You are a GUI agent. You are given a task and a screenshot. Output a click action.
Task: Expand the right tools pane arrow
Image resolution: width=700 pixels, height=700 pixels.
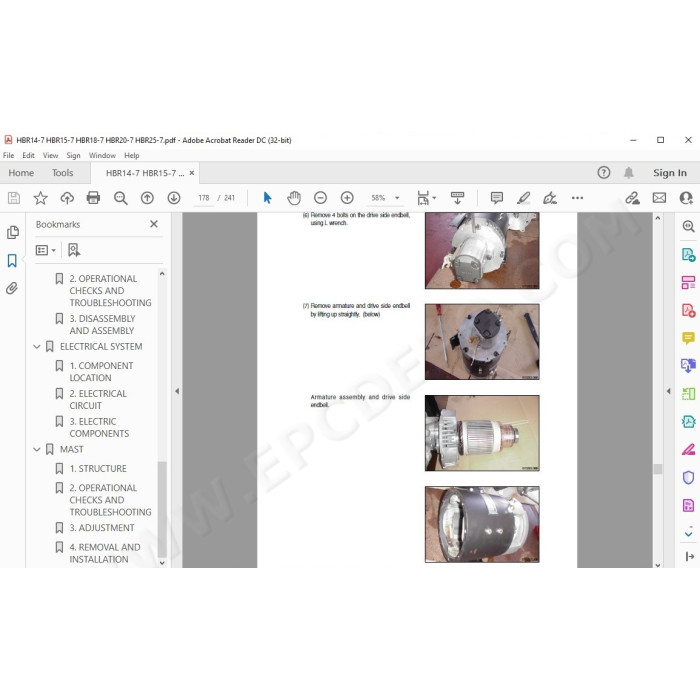(x=668, y=391)
